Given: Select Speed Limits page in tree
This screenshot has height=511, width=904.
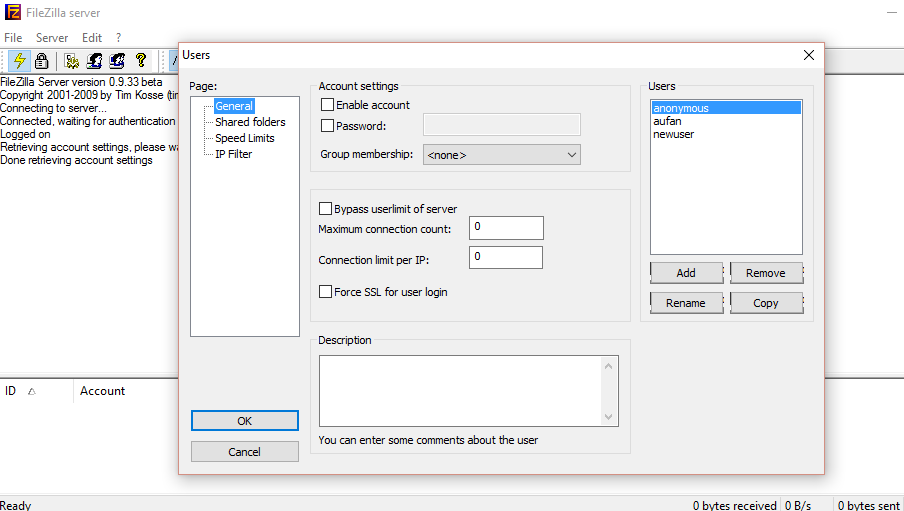Looking at the screenshot, I should click(x=244, y=138).
